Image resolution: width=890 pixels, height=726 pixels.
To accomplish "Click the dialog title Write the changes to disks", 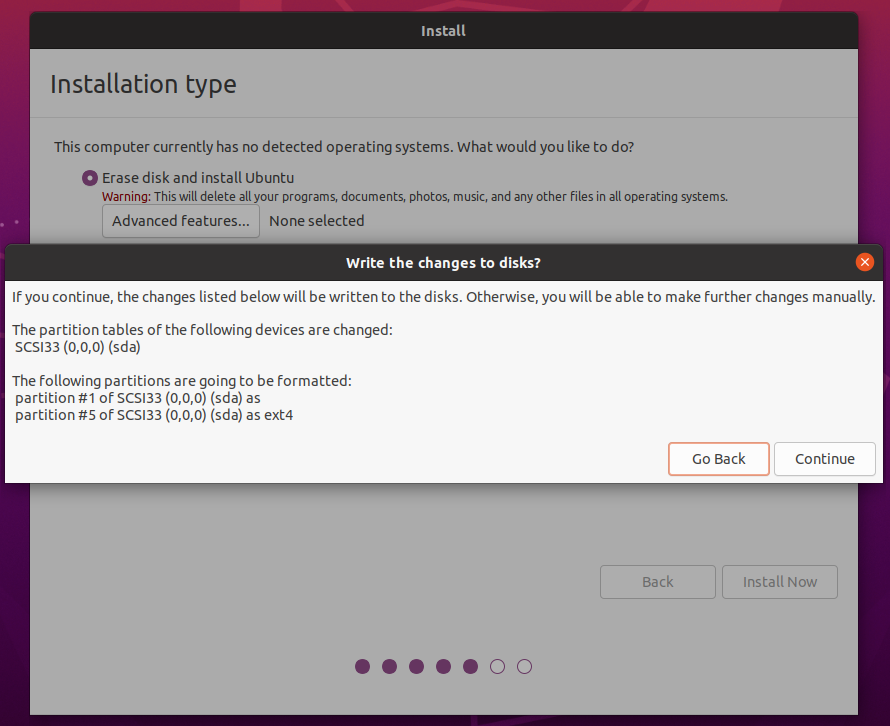I will click(x=443, y=263).
